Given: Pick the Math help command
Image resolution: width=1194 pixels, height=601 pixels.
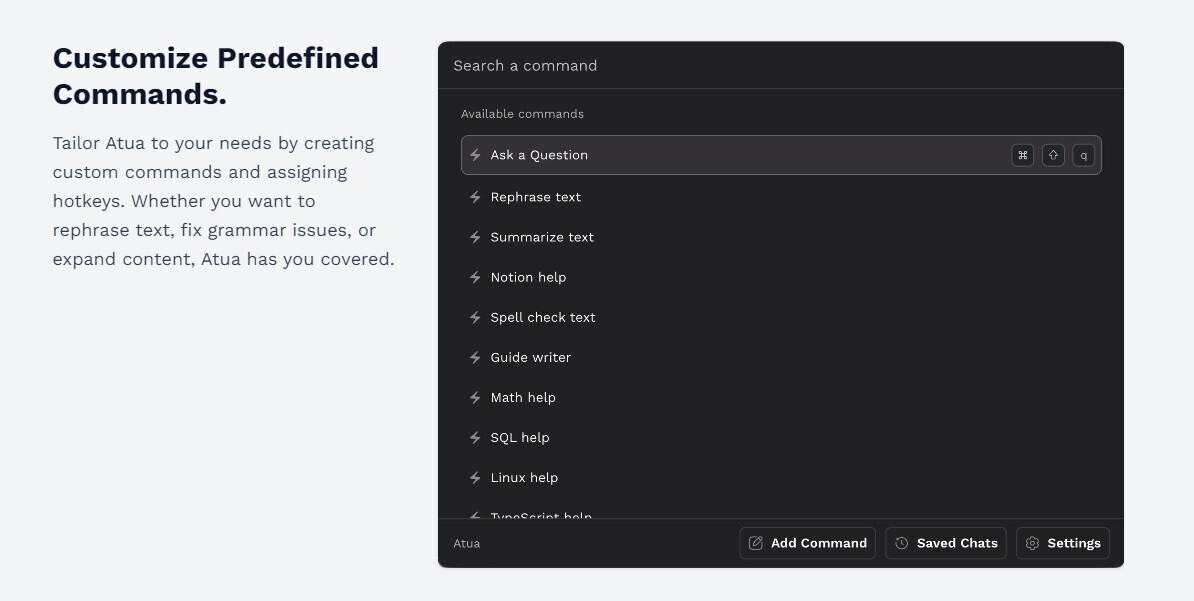Looking at the screenshot, I should tap(523, 397).
